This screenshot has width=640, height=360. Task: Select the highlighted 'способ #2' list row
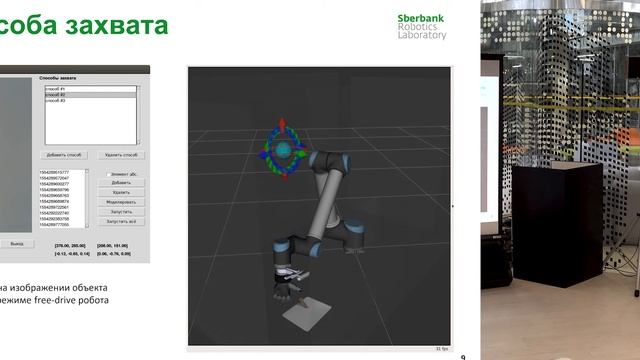click(90, 95)
